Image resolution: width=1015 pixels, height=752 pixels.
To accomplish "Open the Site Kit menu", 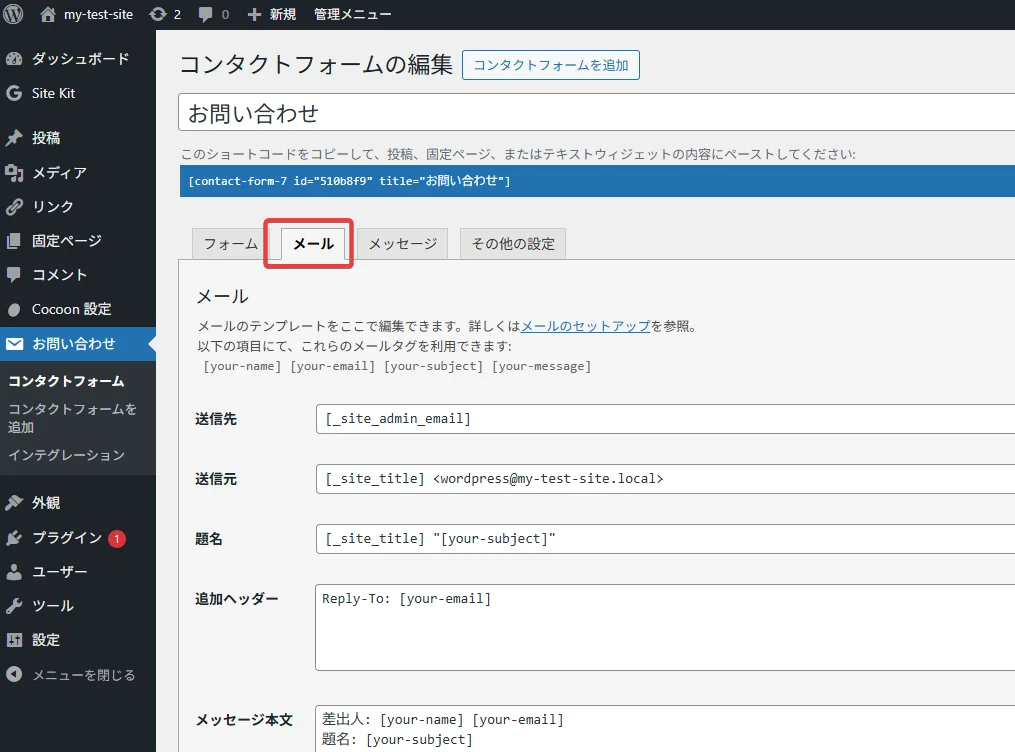I will pos(78,93).
